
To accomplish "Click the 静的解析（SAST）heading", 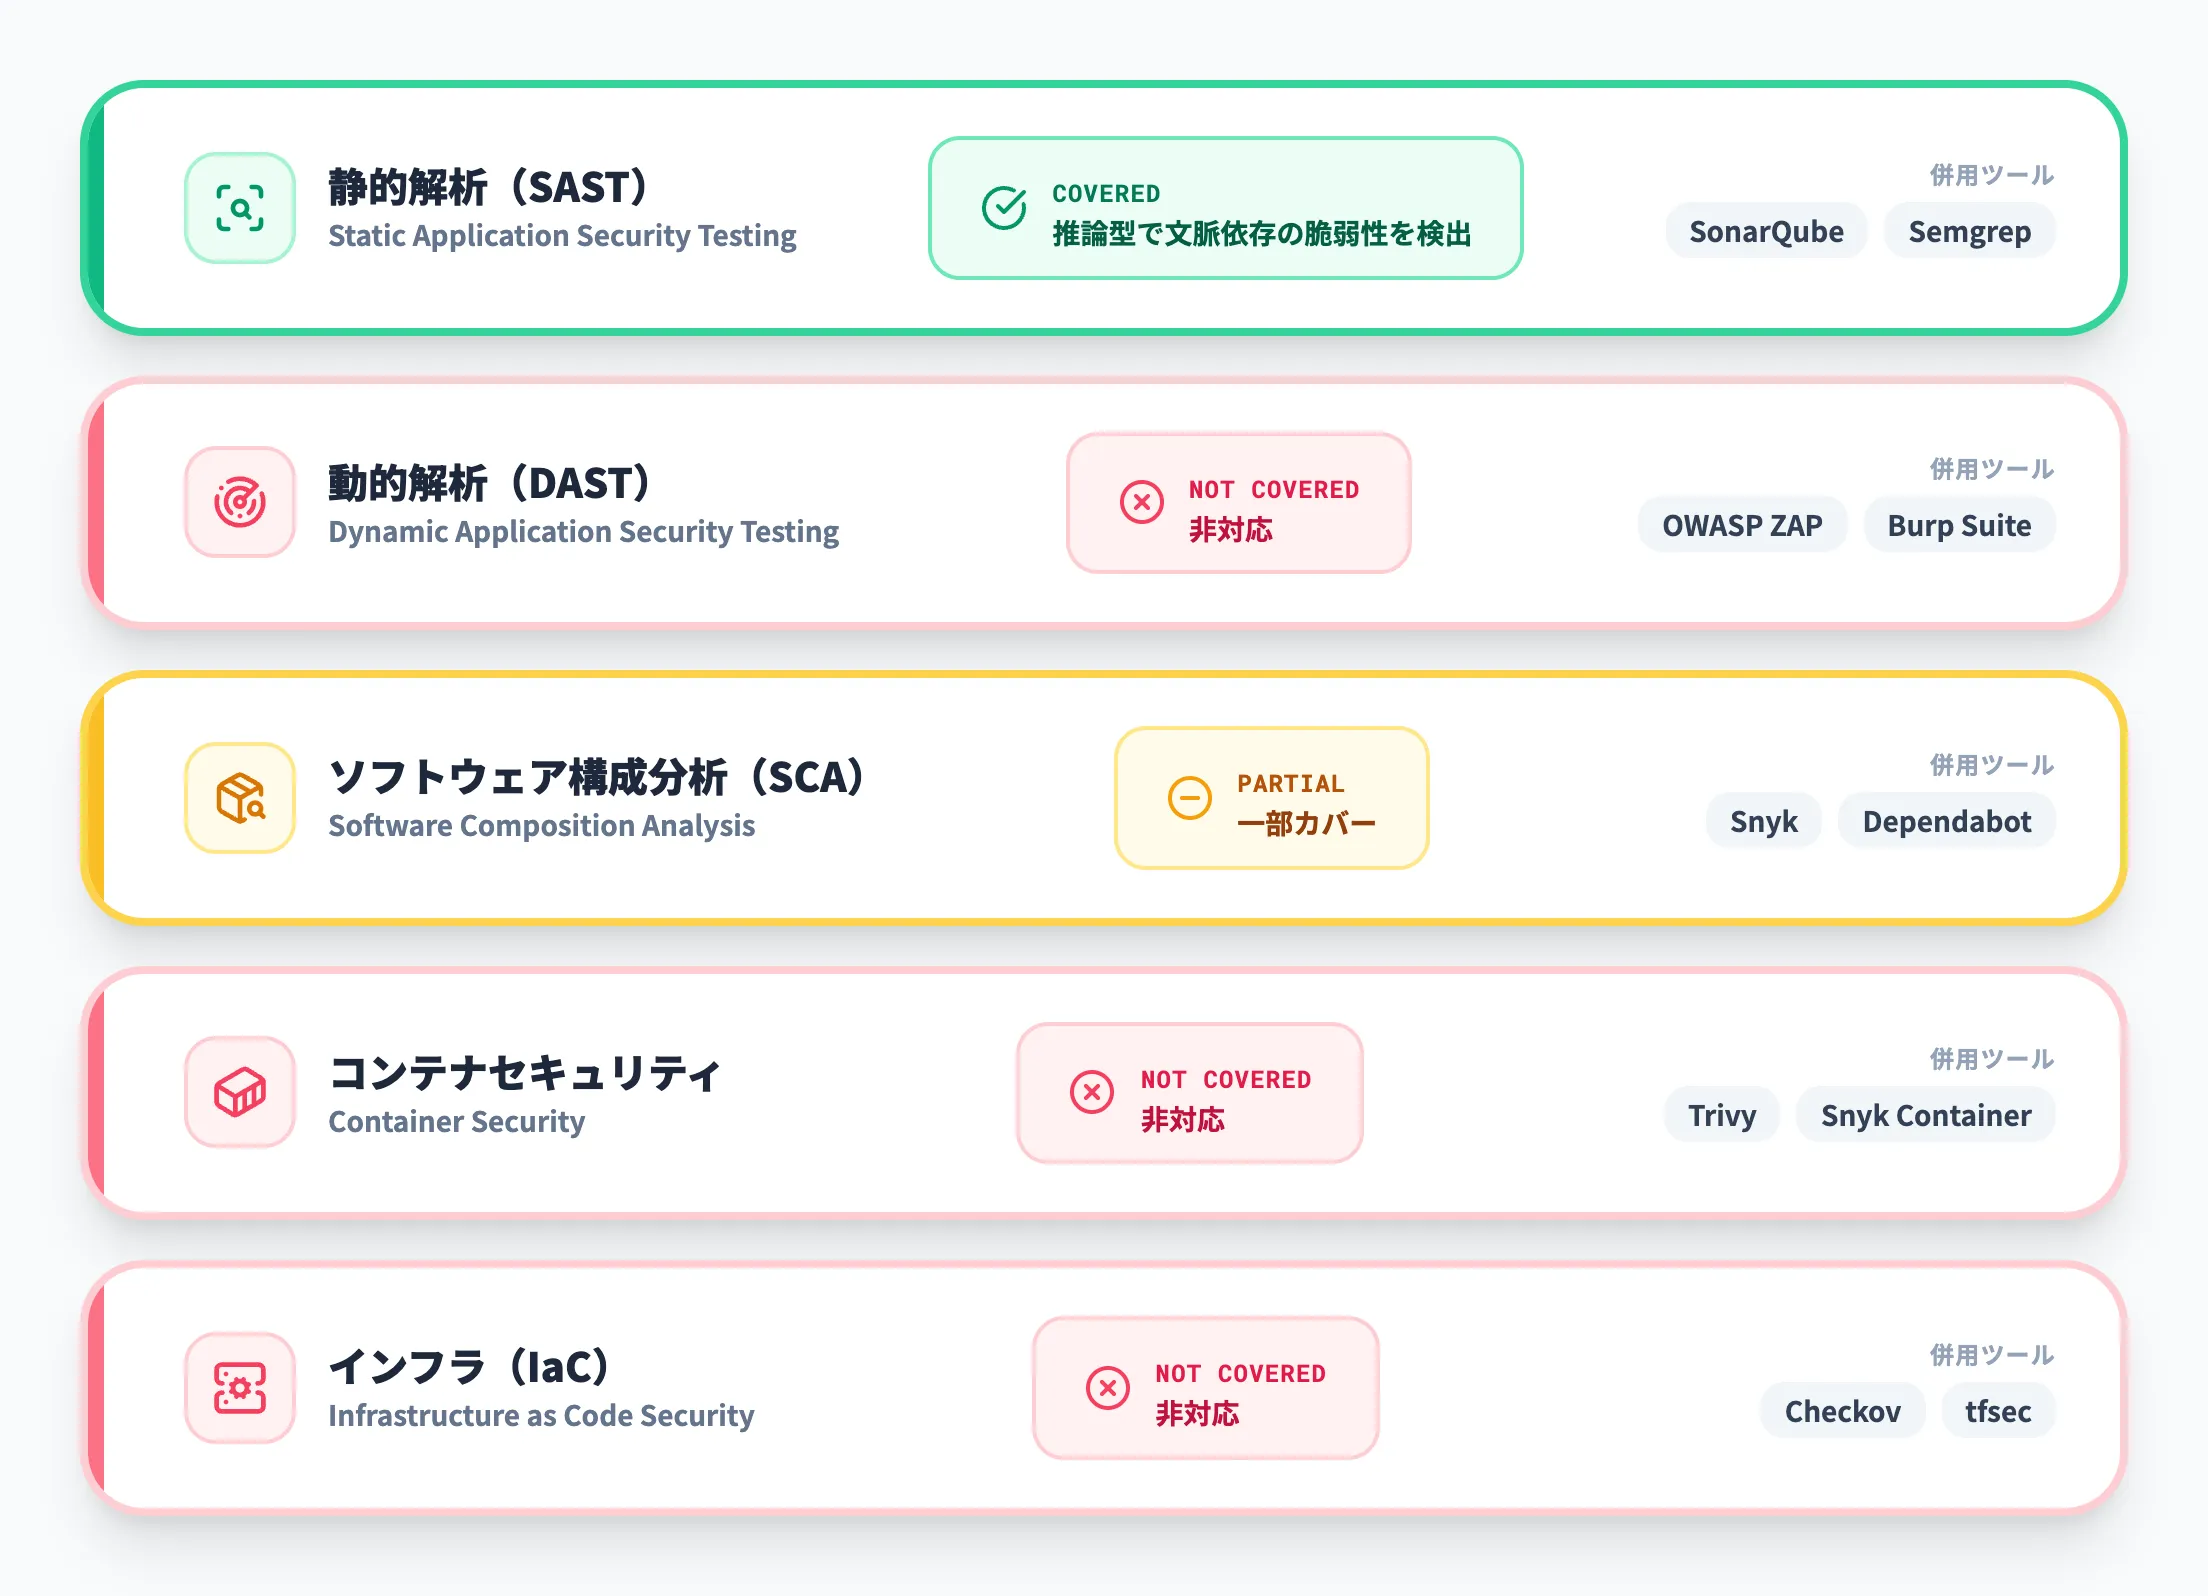I will pos(488,188).
